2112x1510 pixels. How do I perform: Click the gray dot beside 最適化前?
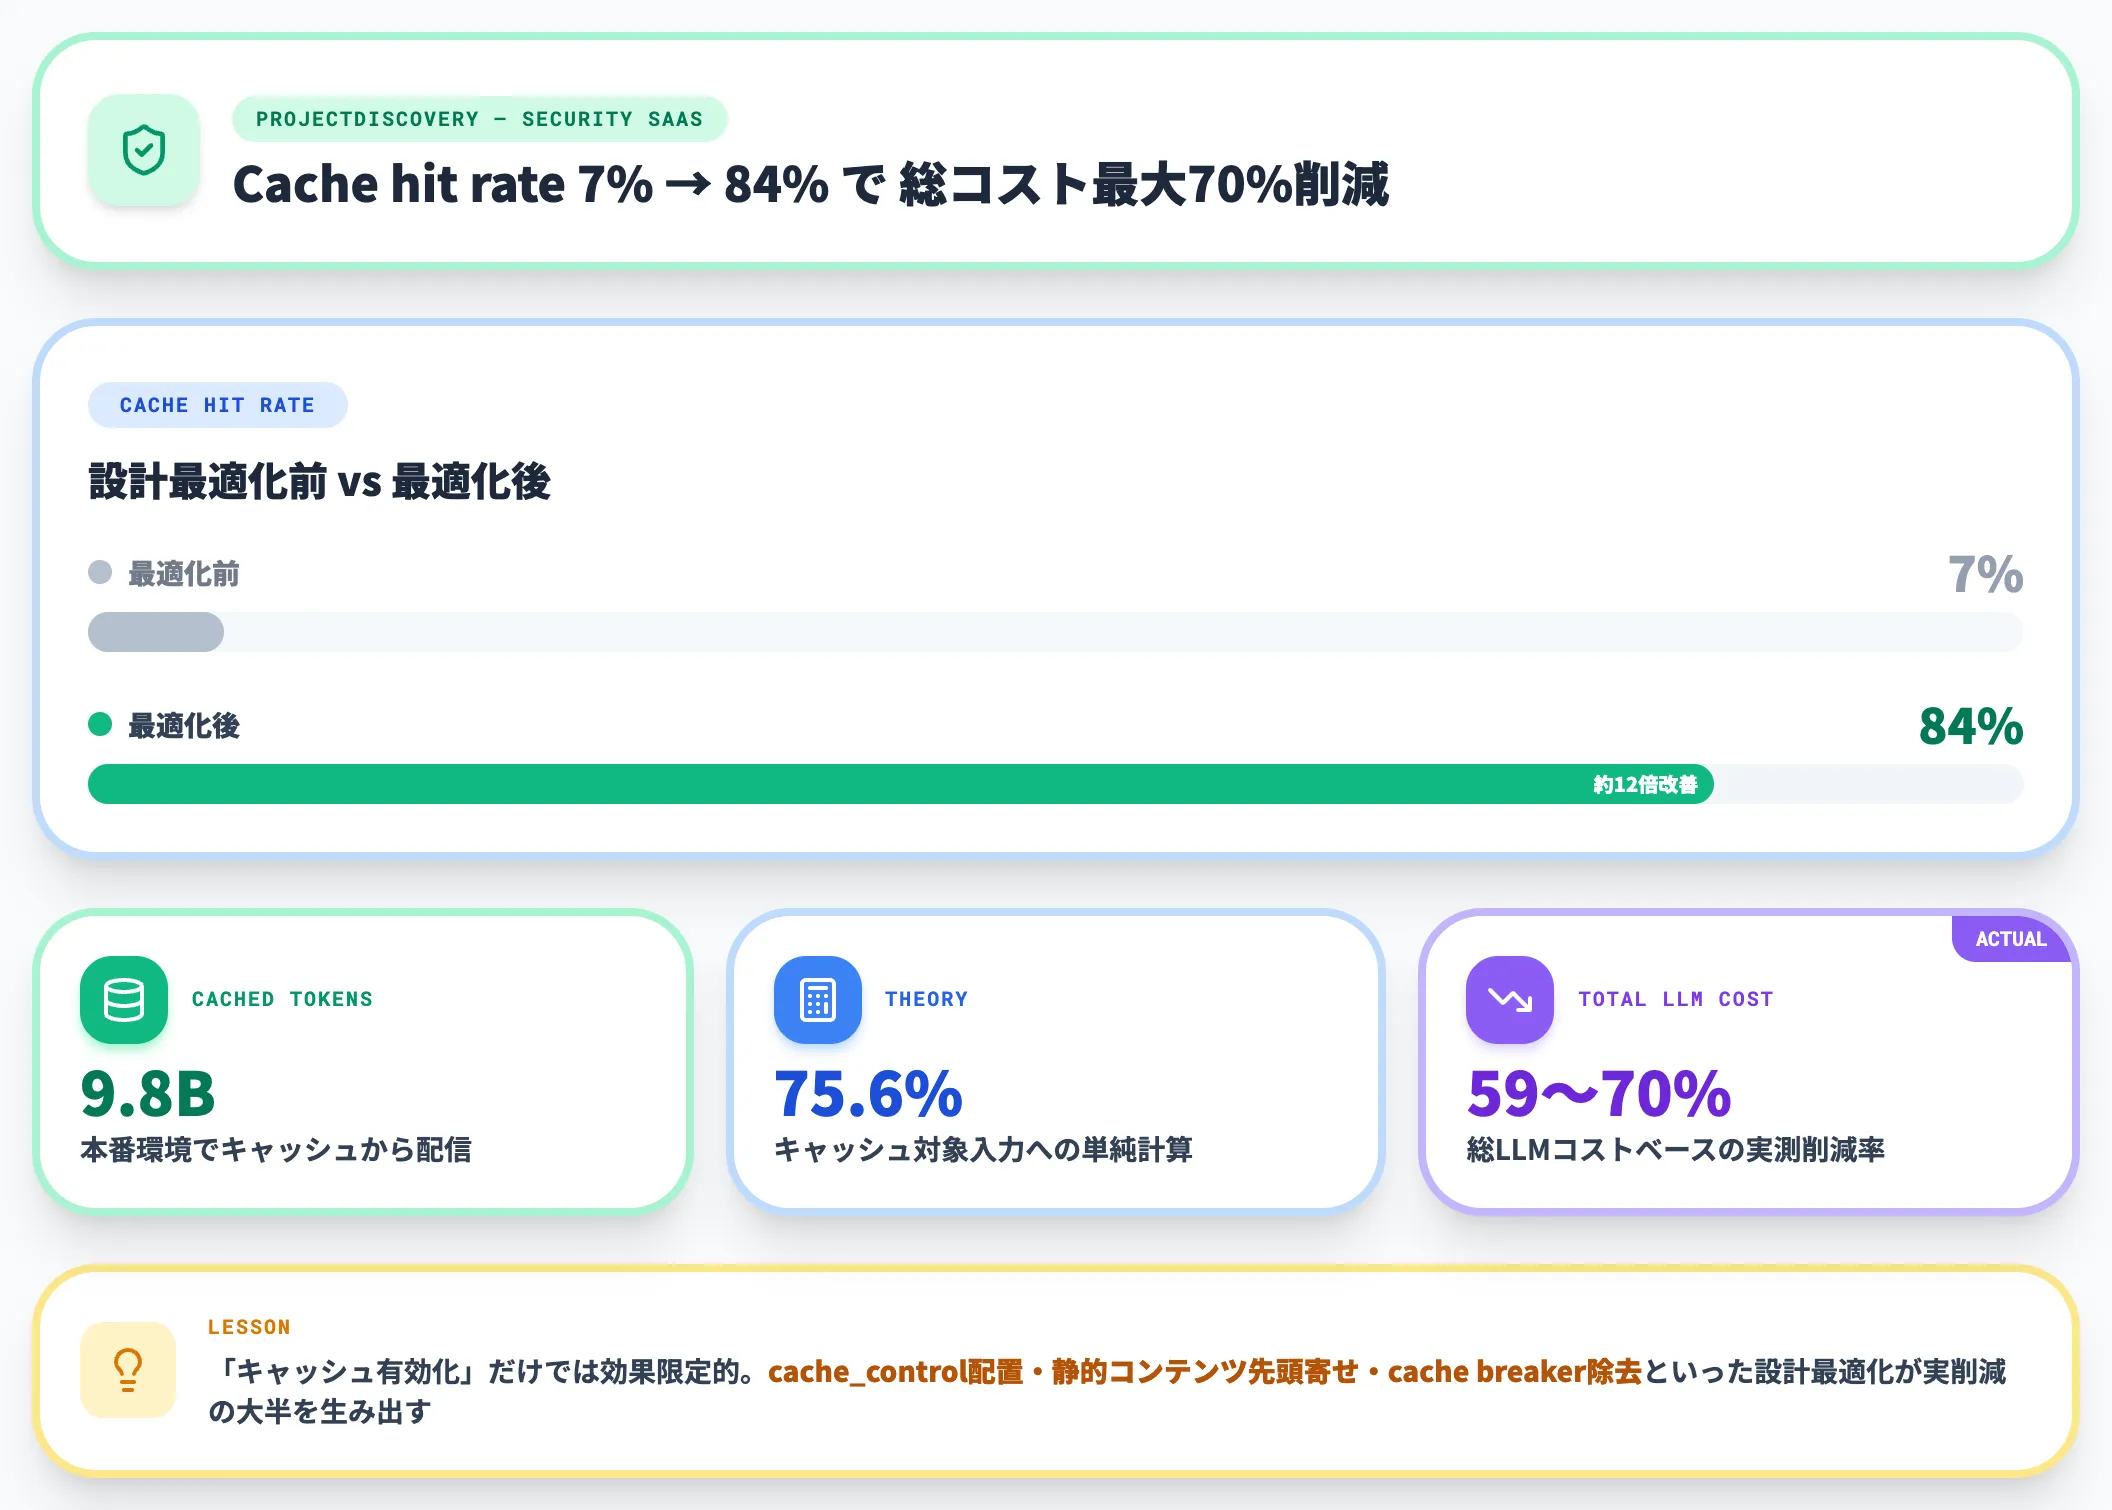coord(100,572)
